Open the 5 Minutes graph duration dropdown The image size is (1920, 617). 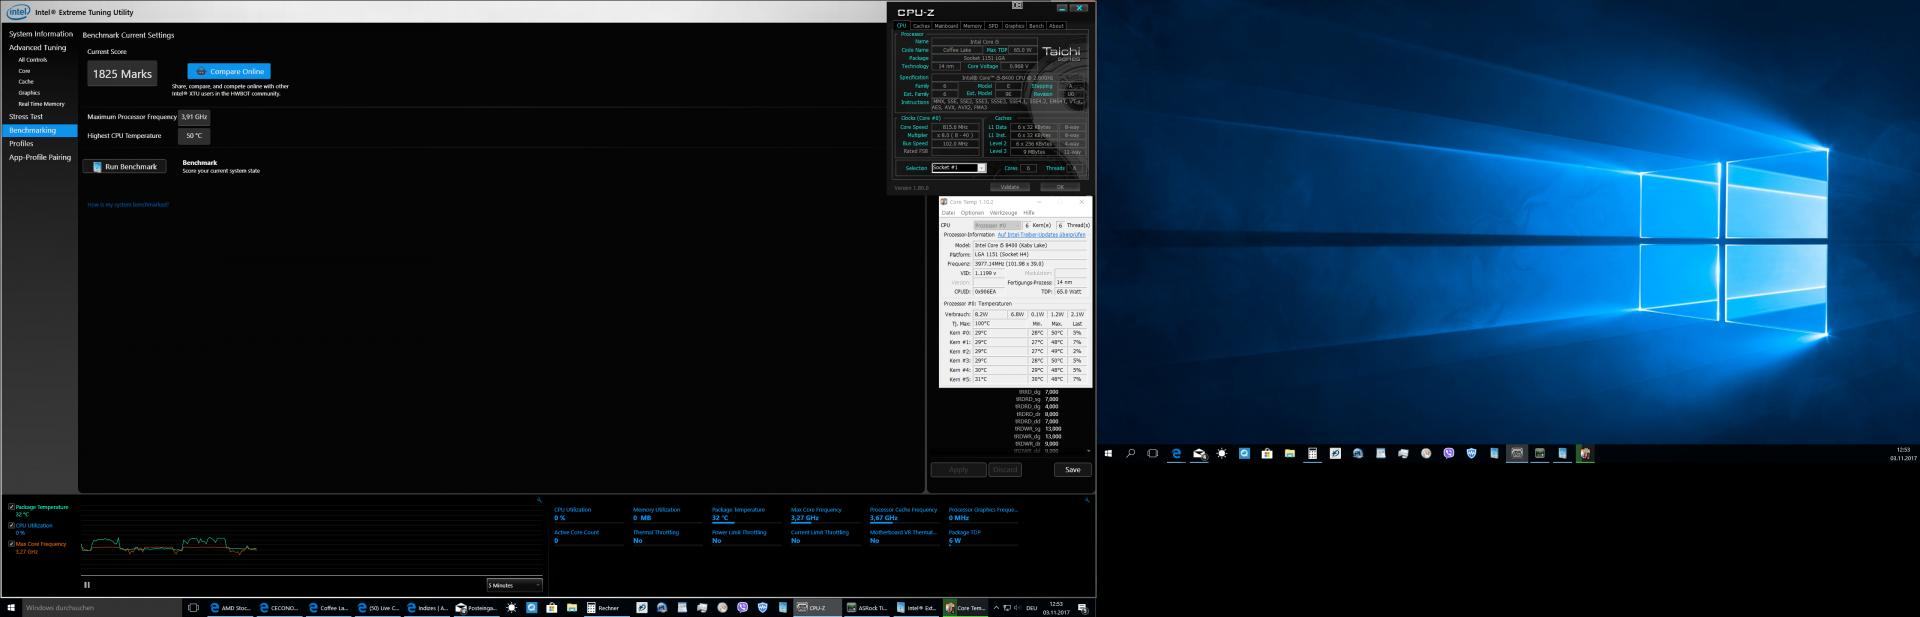click(514, 585)
